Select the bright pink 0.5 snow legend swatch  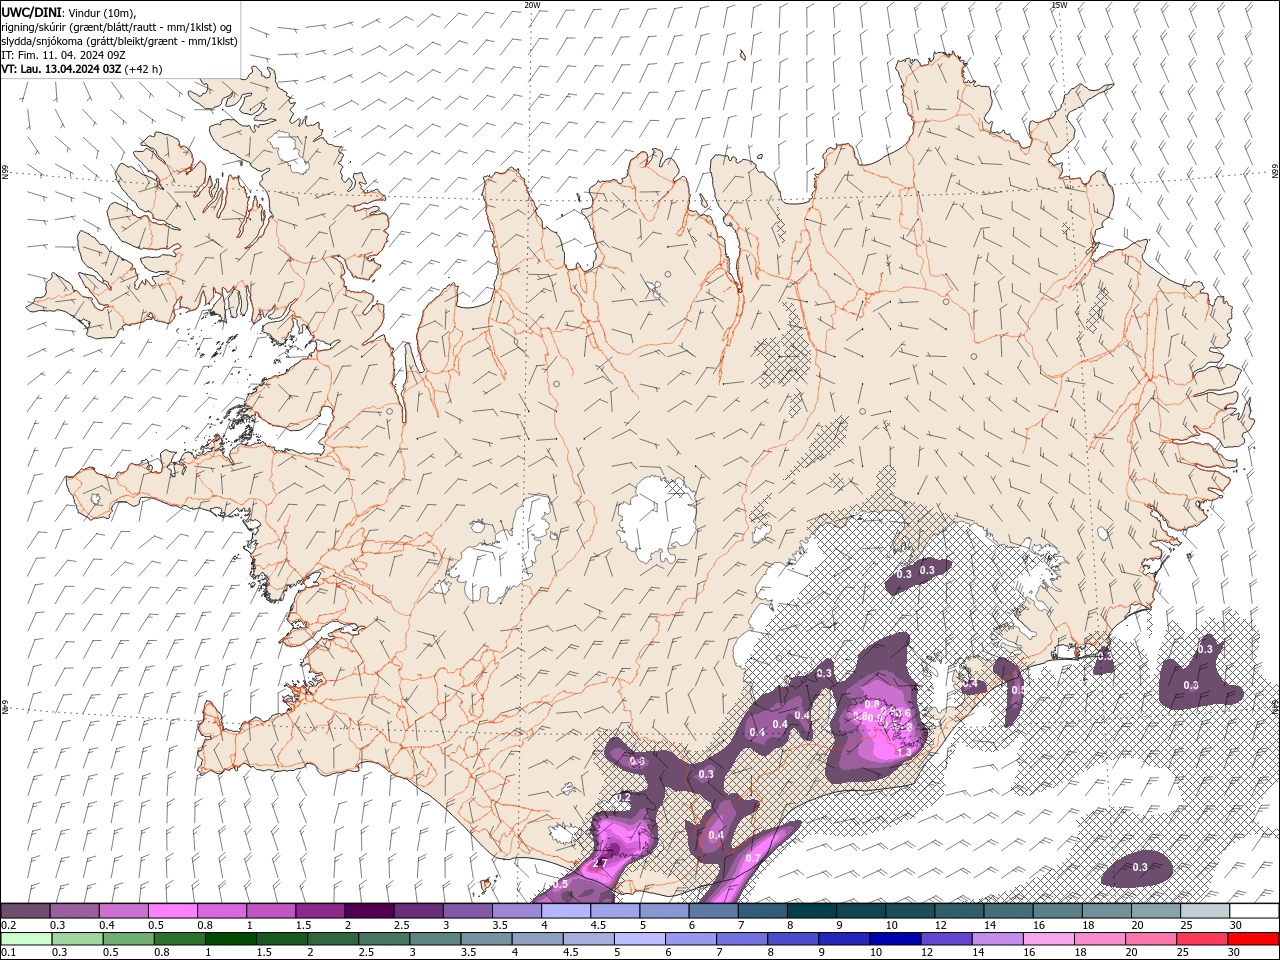[172, 911]
